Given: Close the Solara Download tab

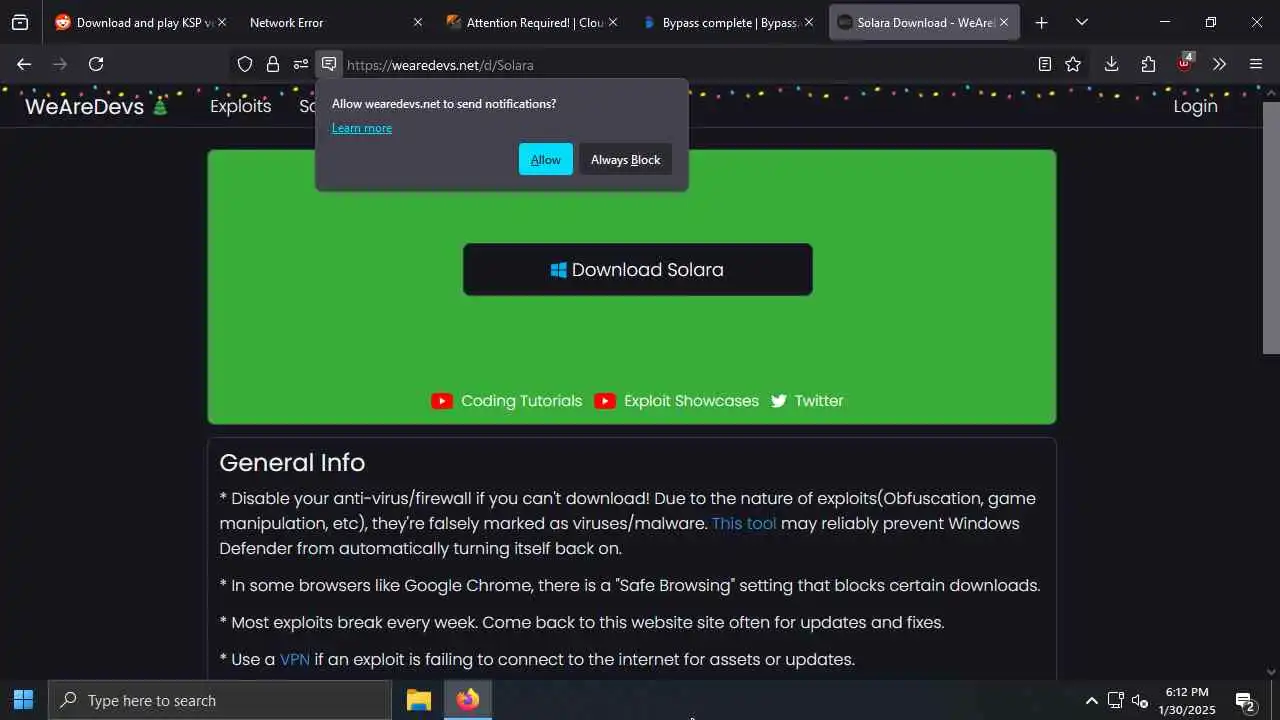Looking at the screenshot, I should click(x=1003, y=22).
